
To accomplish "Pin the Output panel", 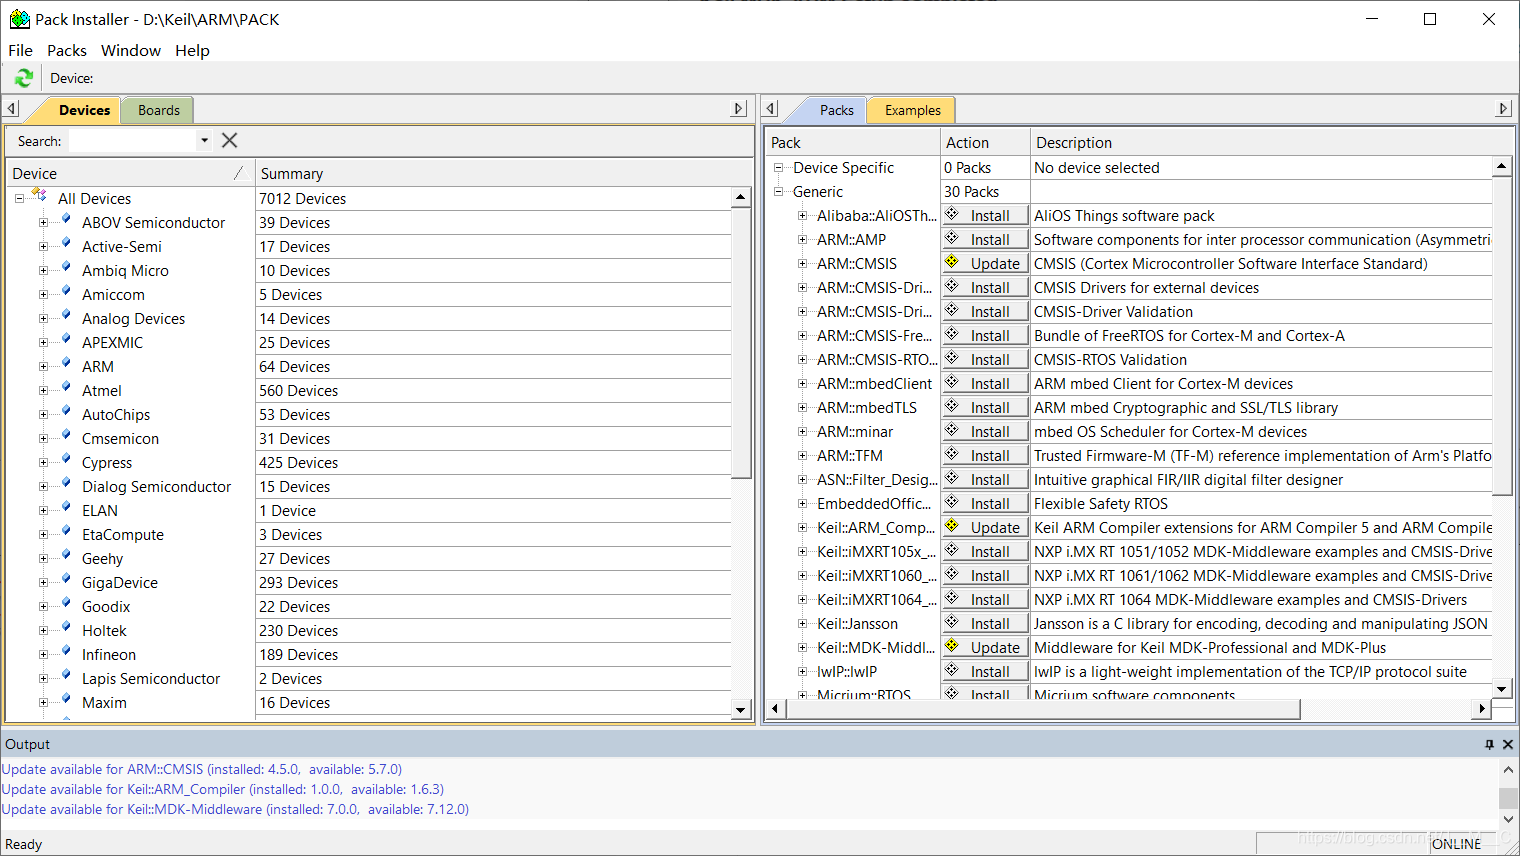I will [x=1489, y=744].
